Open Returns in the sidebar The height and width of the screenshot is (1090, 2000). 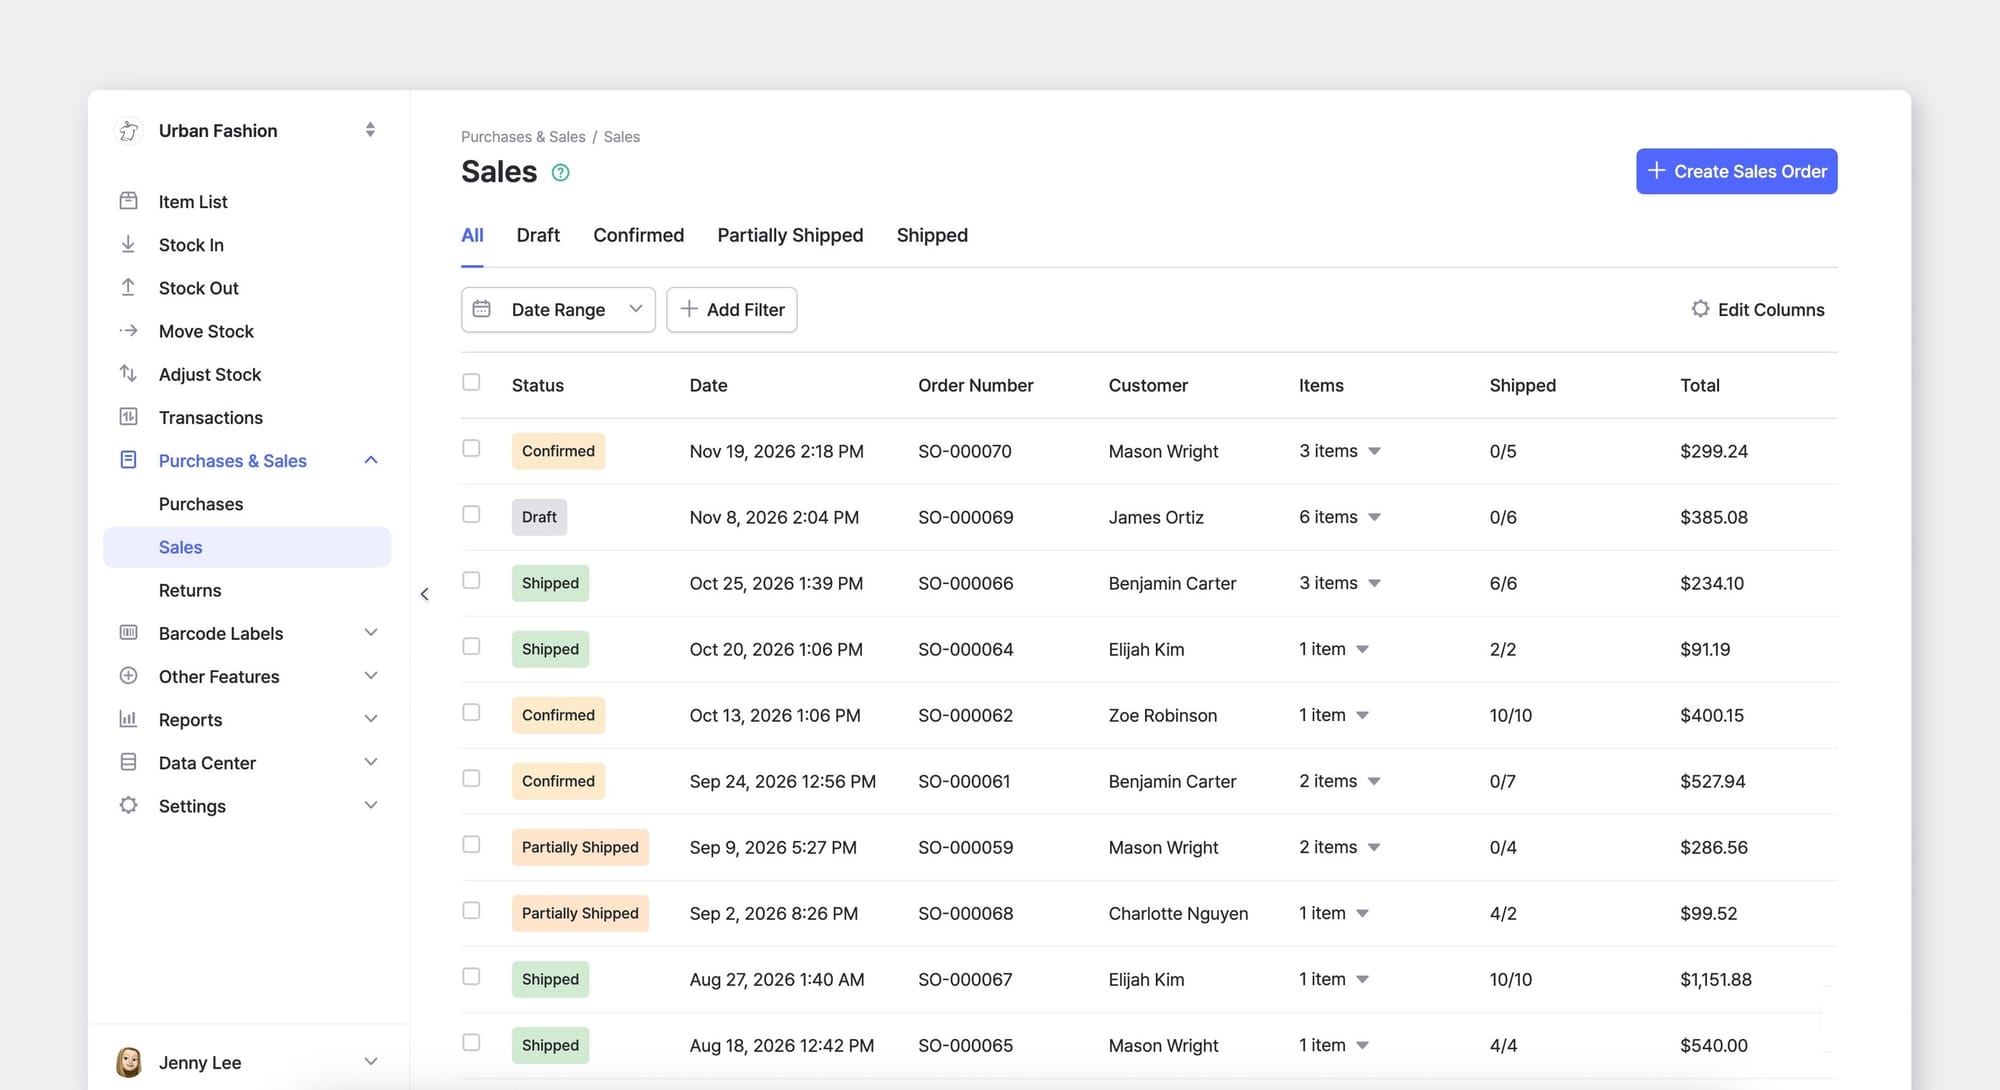pos(190,590)
